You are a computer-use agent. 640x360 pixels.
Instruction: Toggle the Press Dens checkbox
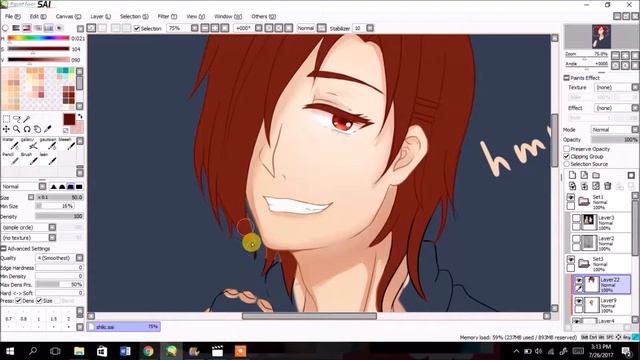click(x=18, y=301)
